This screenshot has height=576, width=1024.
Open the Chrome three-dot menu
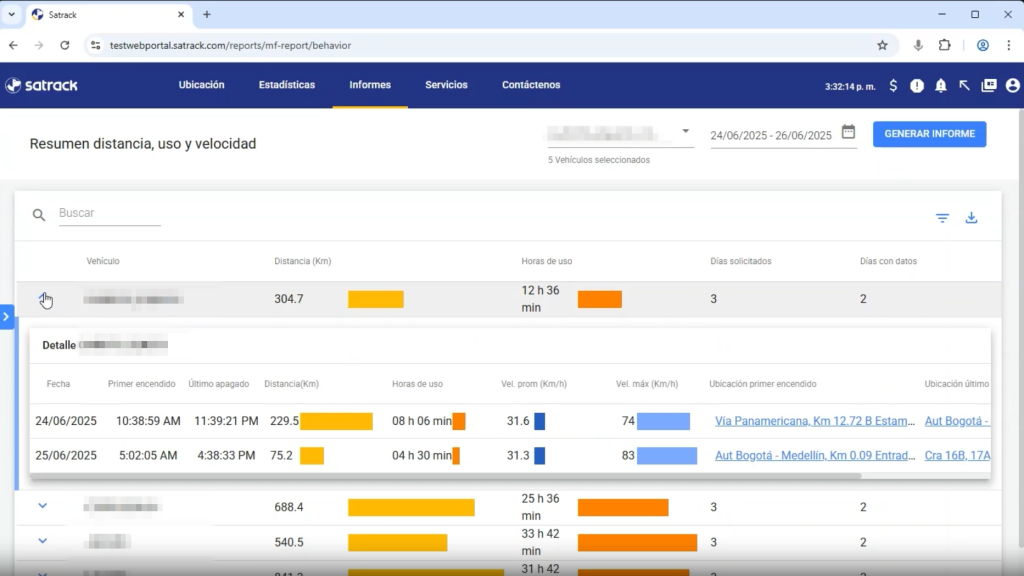(1009, 45)
